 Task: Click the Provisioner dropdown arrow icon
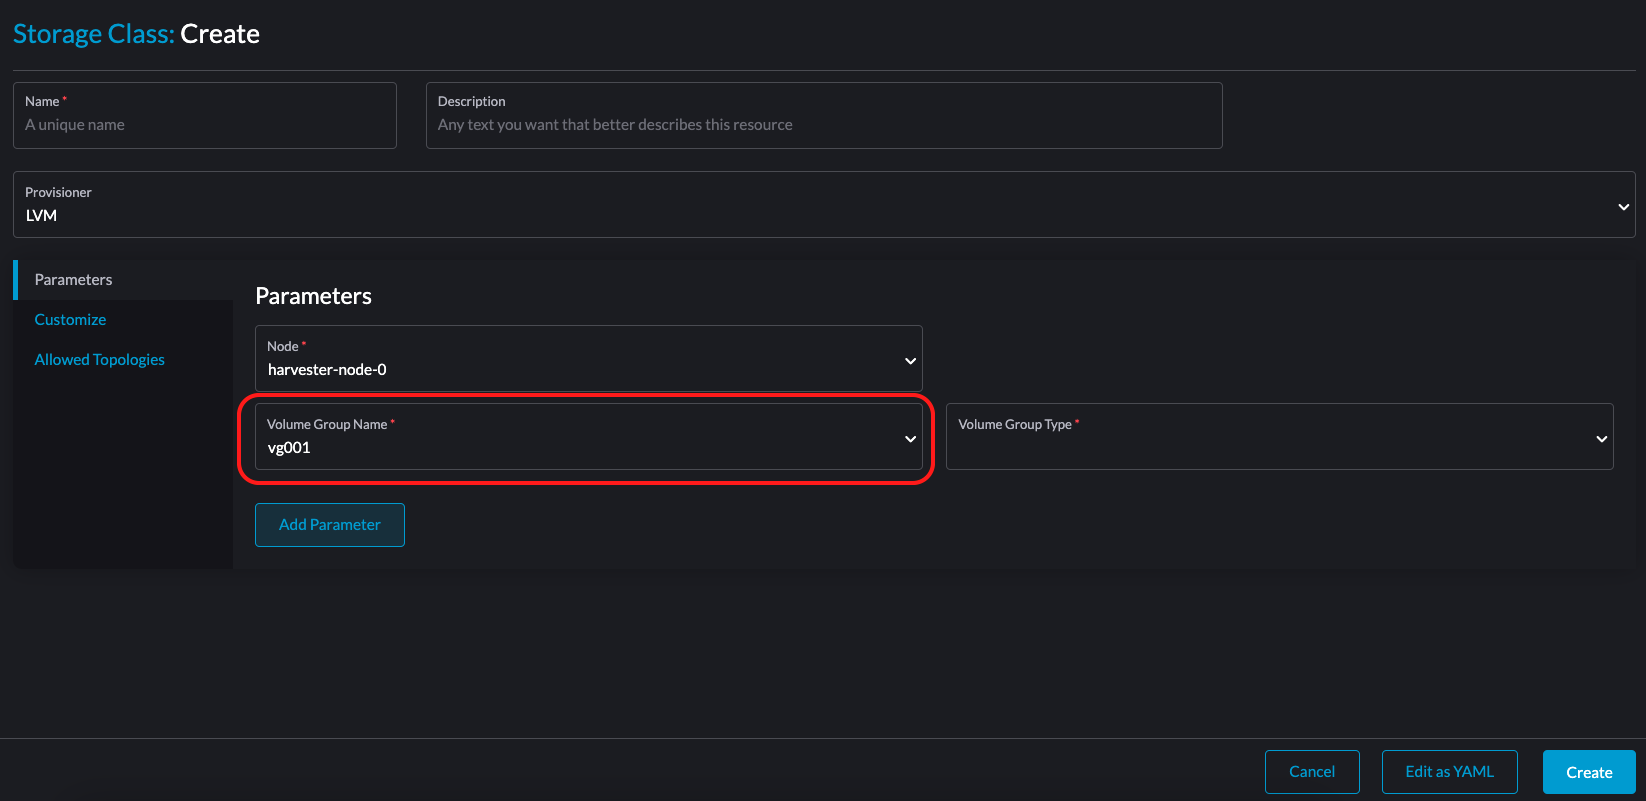(x=1623, y=206)
